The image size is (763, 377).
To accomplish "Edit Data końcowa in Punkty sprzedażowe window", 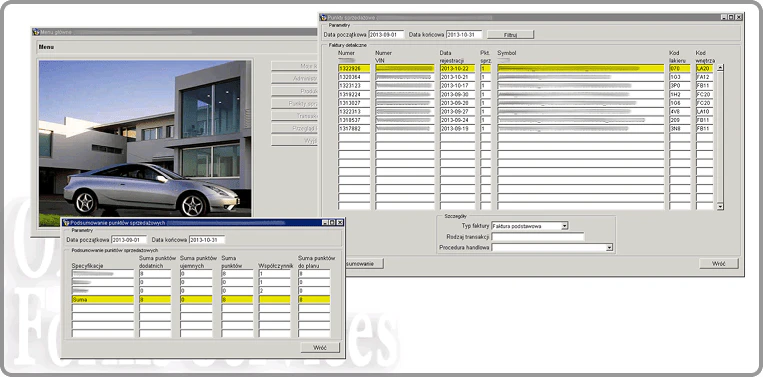I will [464, 35].
